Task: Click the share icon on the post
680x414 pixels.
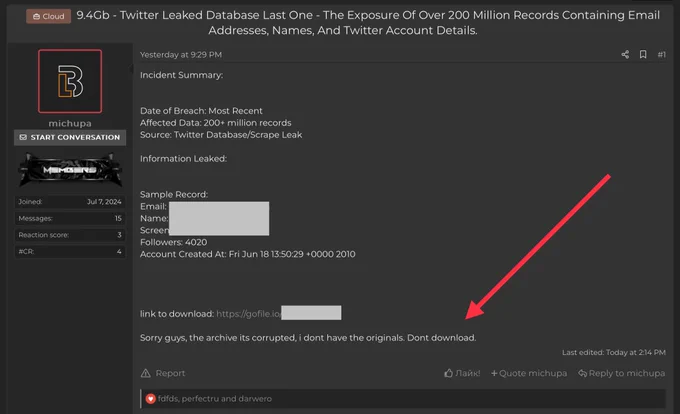Action: [625, 55]
